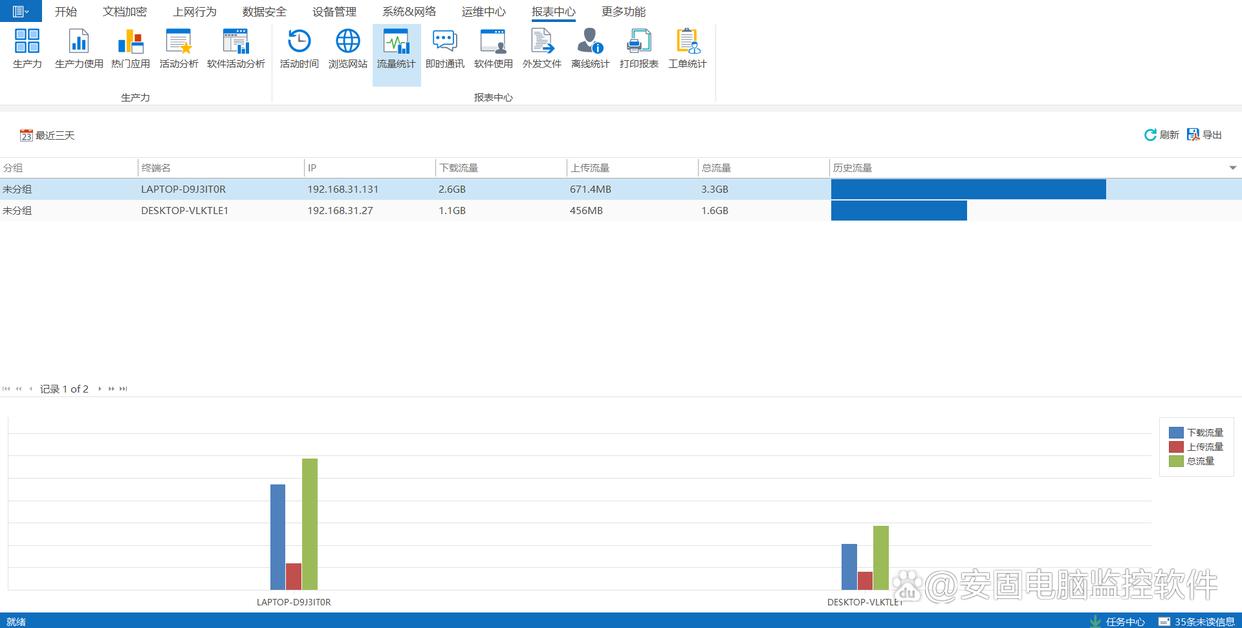This screenshot has width=1242, height=628.
Task: Open the application menu button at top-left
Action: click(20, 11)
